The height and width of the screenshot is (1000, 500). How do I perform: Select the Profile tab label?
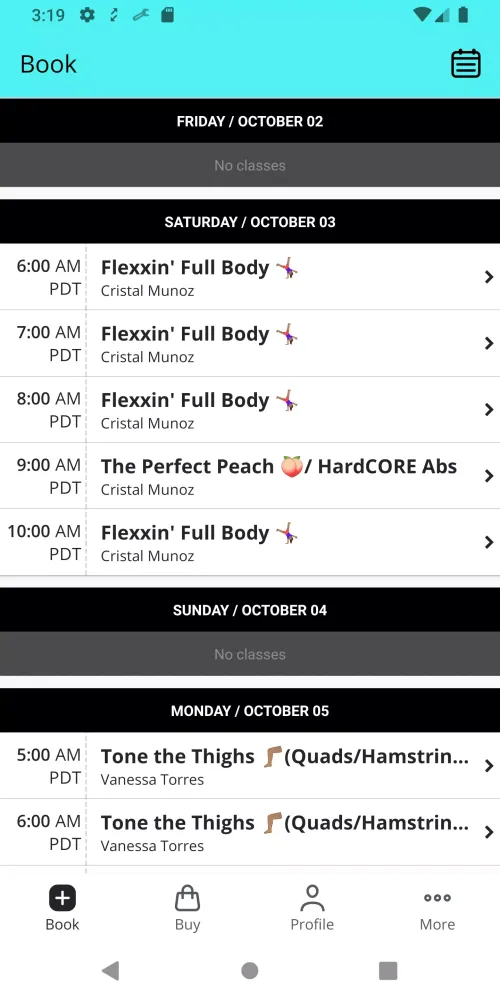pyautogui.click(x=312, y=924)
